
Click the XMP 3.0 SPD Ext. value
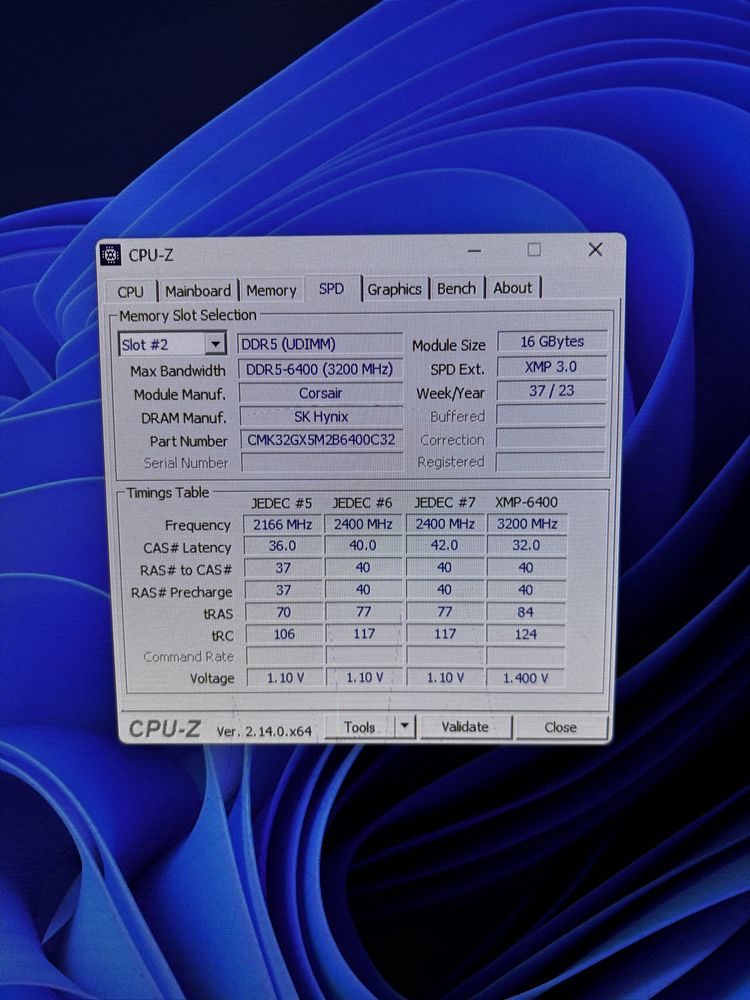click(x=551, y=367)
